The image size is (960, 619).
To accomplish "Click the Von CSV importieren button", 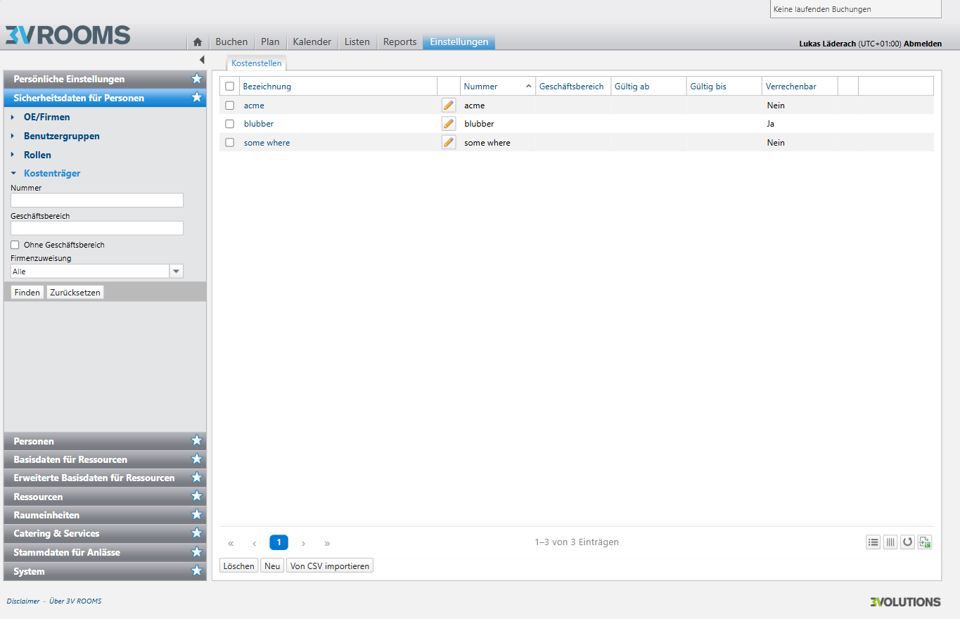I will pos(330,566).
